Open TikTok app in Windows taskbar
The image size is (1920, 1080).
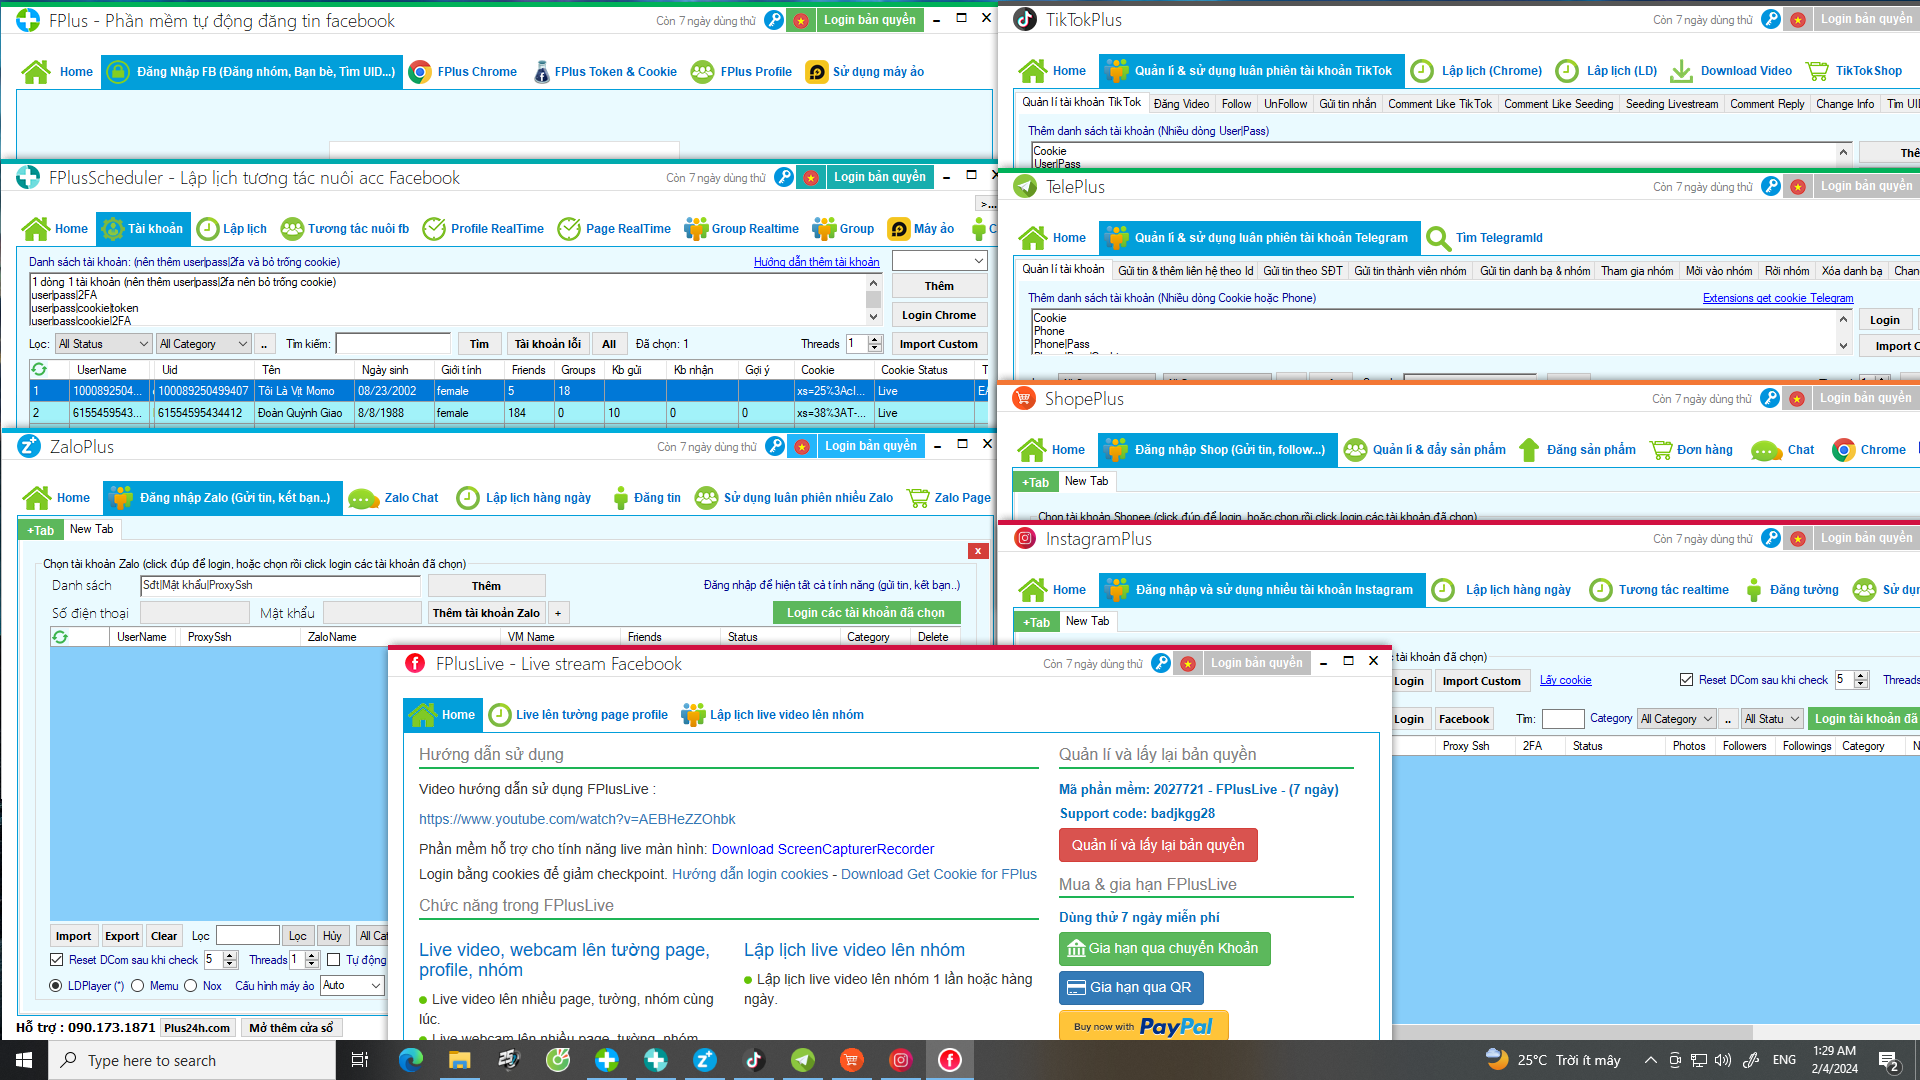point(754,1060)
